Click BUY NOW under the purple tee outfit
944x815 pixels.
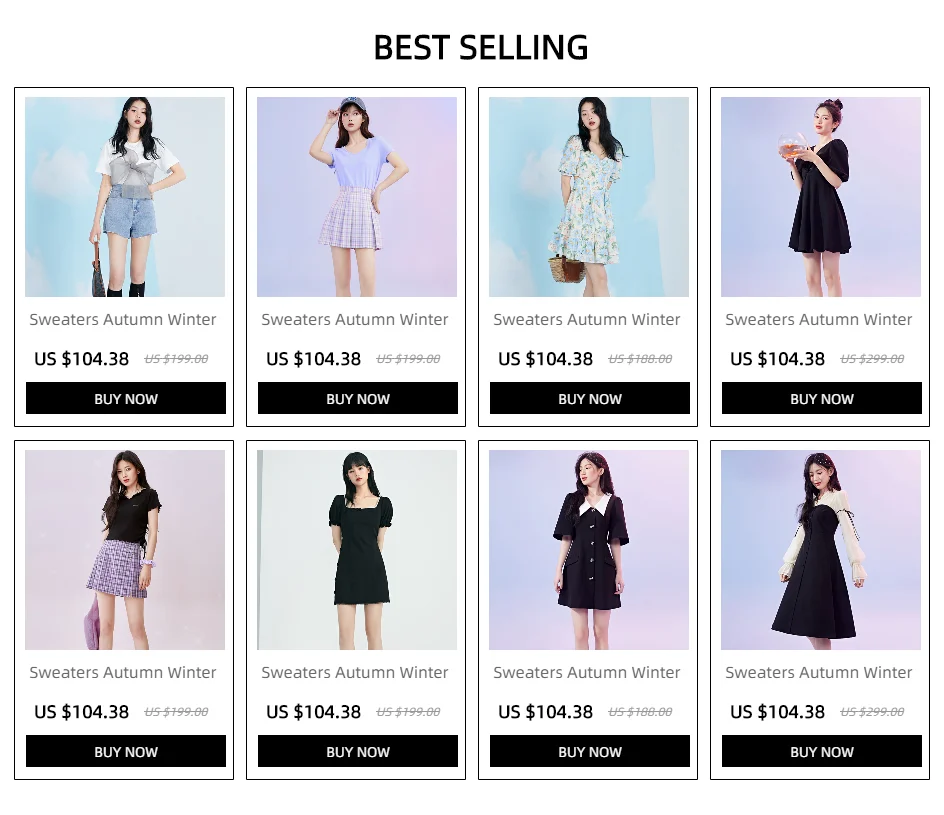(358, 398)
